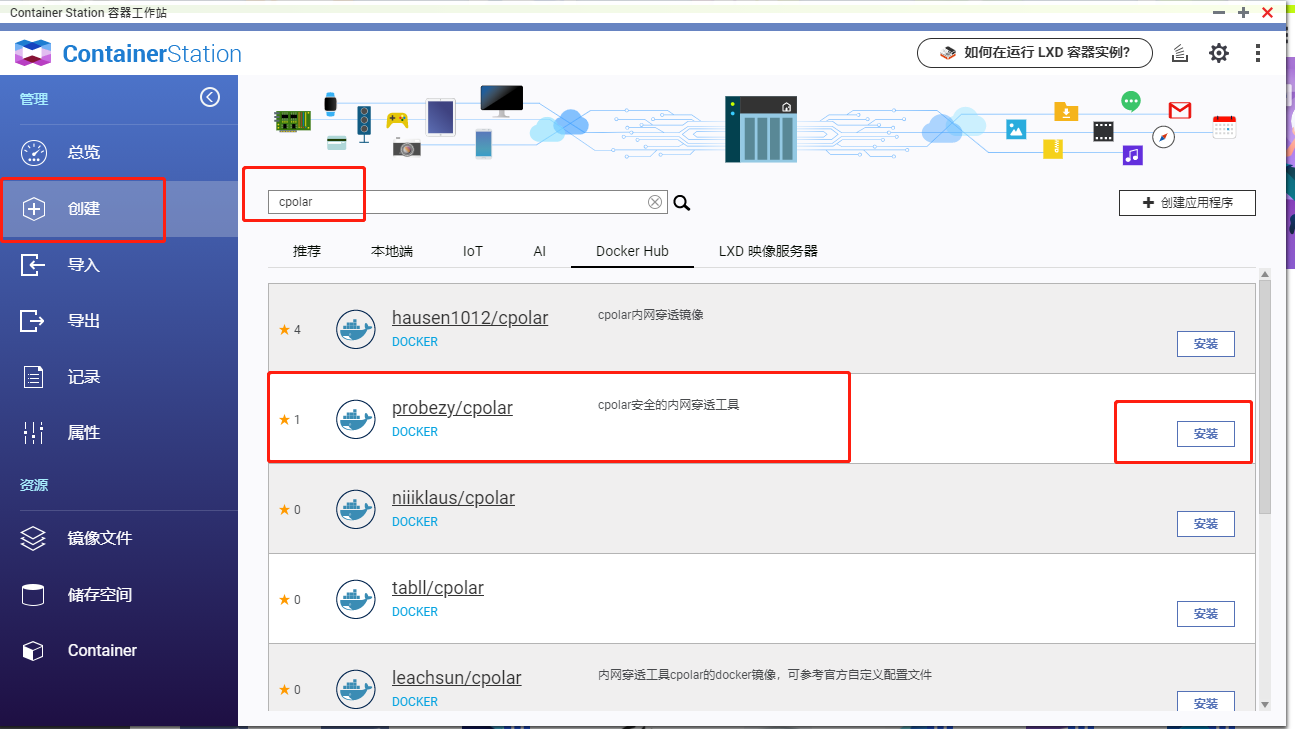Click Docker whale icon for probezy/cpolar
The image size is (1295, 729).
point(355,419)
